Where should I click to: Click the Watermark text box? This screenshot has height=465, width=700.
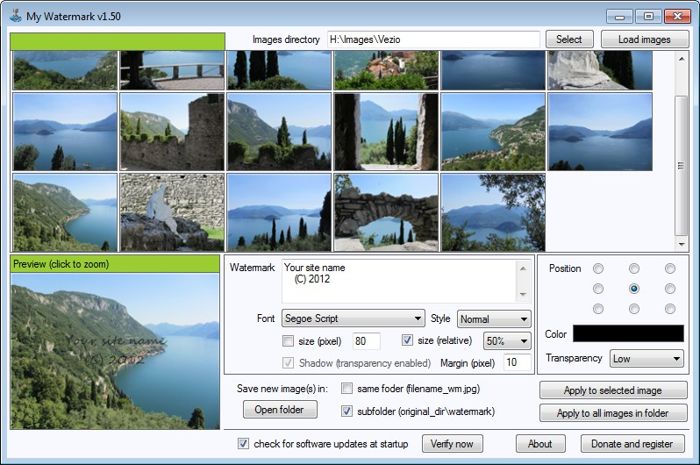click(400, 281)
